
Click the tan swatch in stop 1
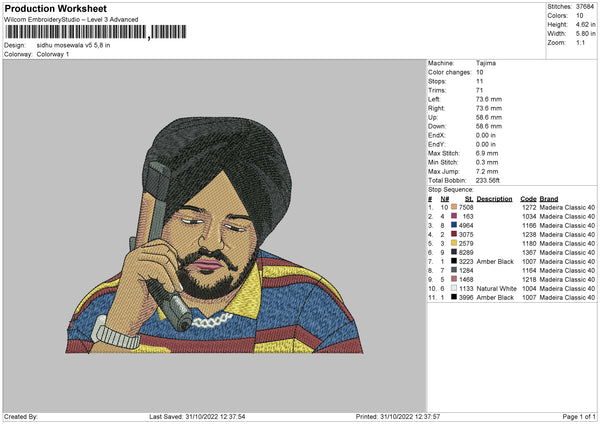(454, 207)
